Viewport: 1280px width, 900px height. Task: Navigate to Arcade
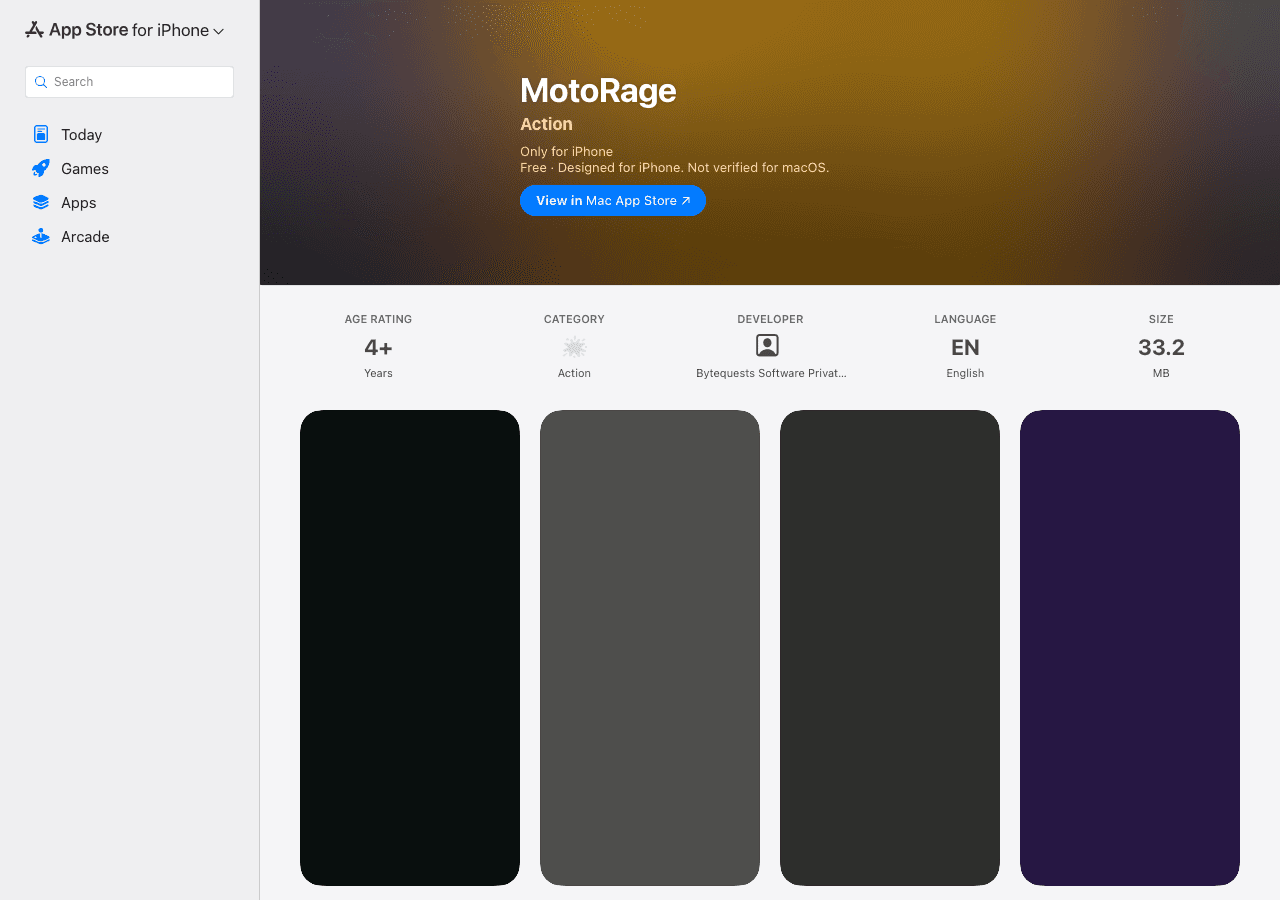(x=85, y=237)
